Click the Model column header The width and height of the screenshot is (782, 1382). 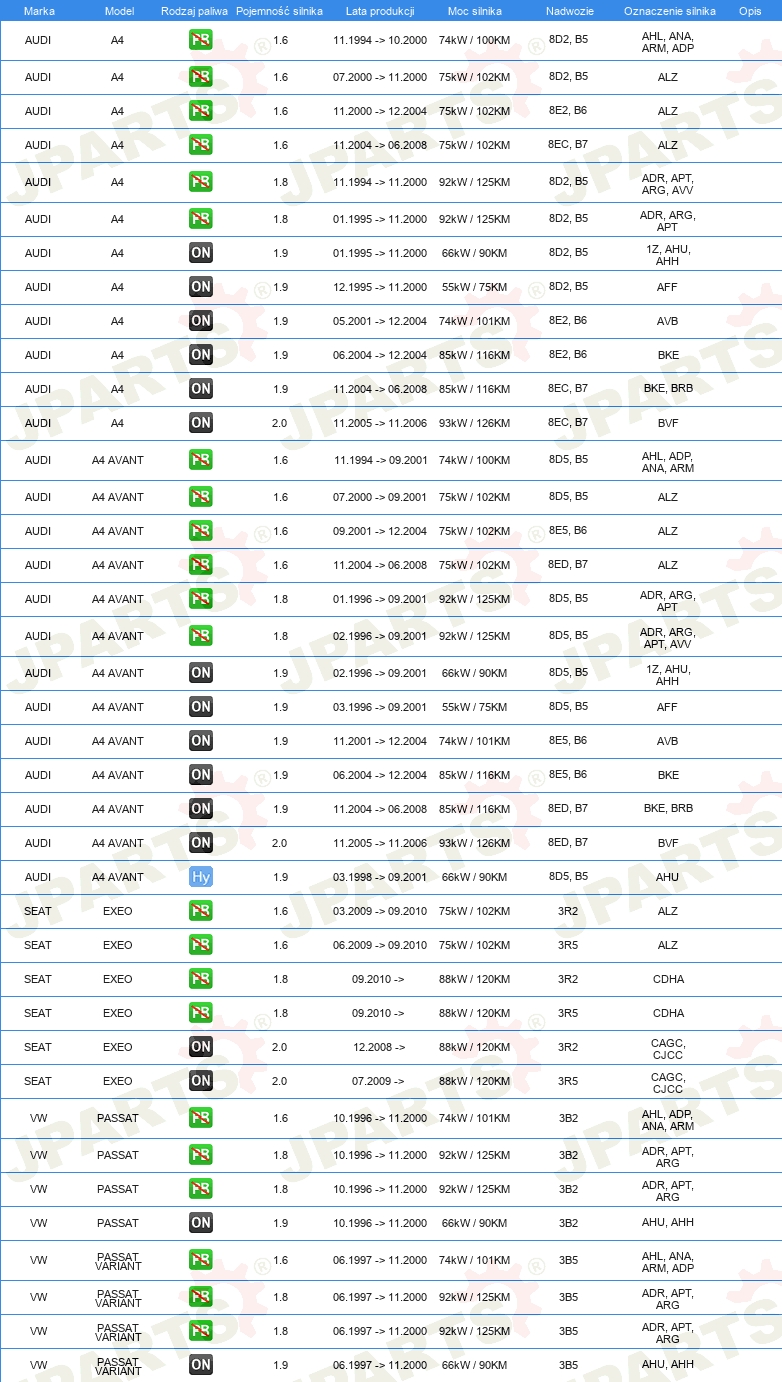pyautogui.click(x=119, y=11)
